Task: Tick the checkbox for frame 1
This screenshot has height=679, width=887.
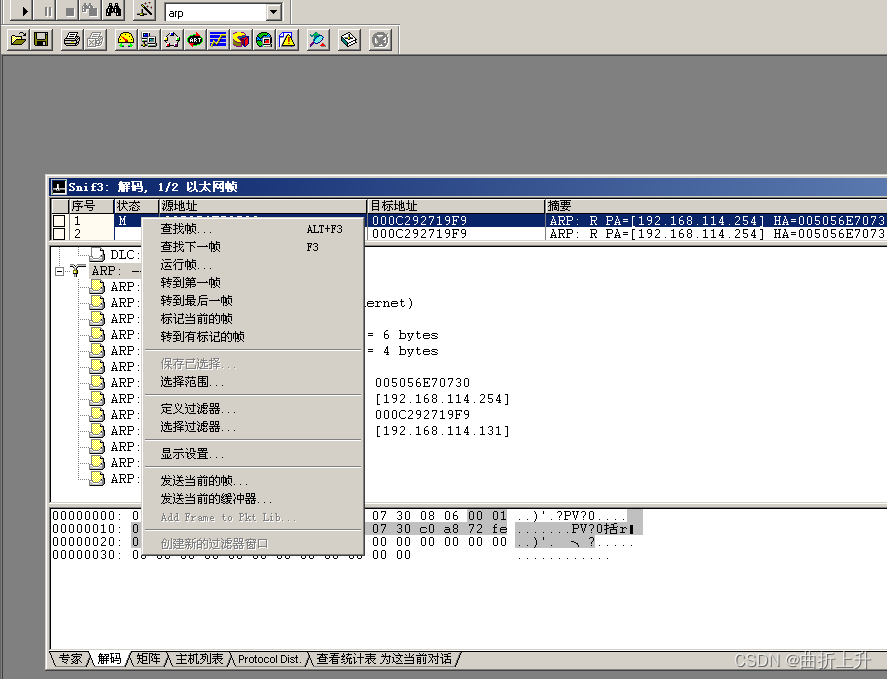Action: [59, 221]
